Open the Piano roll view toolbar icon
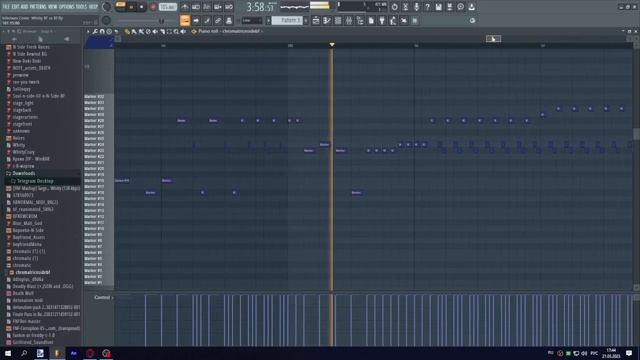This screenshot has height=360, width=640. [x=327, y=20]
